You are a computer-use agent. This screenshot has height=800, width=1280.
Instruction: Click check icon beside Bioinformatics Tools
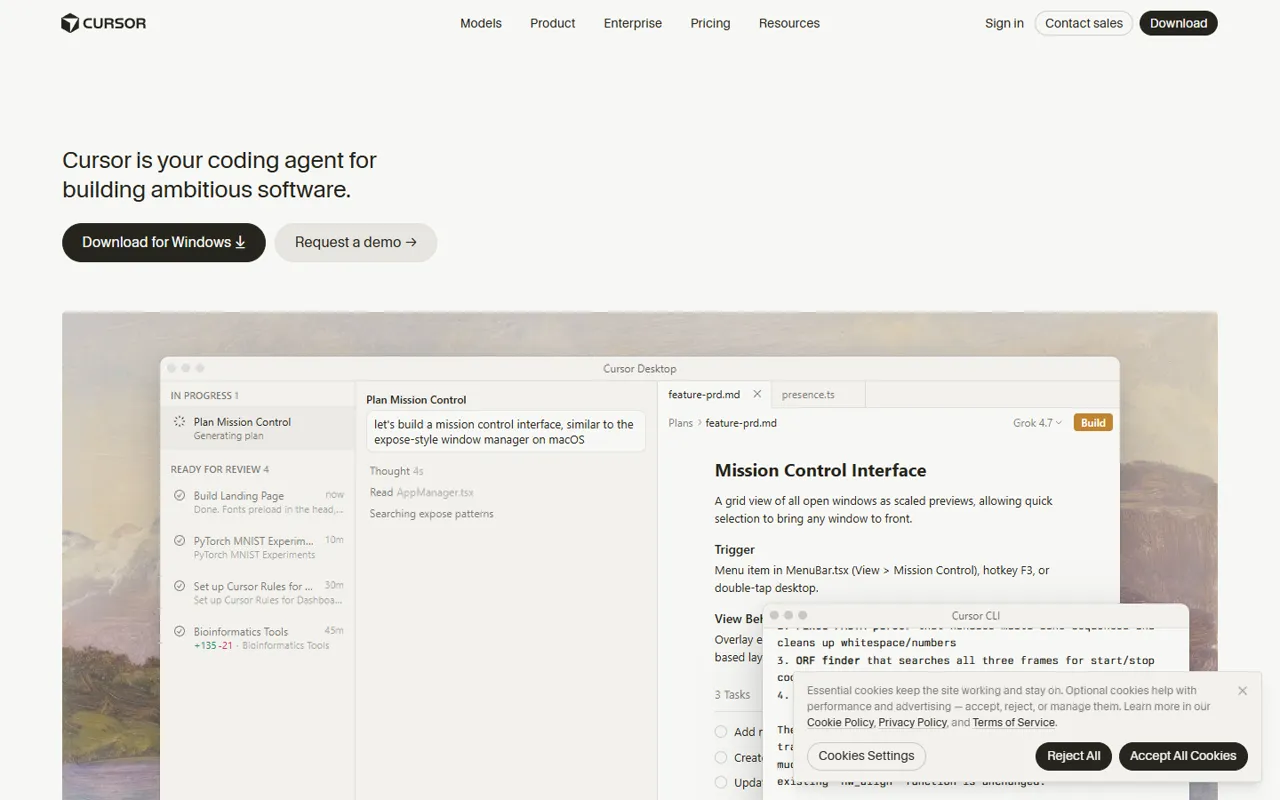[180, 631]
